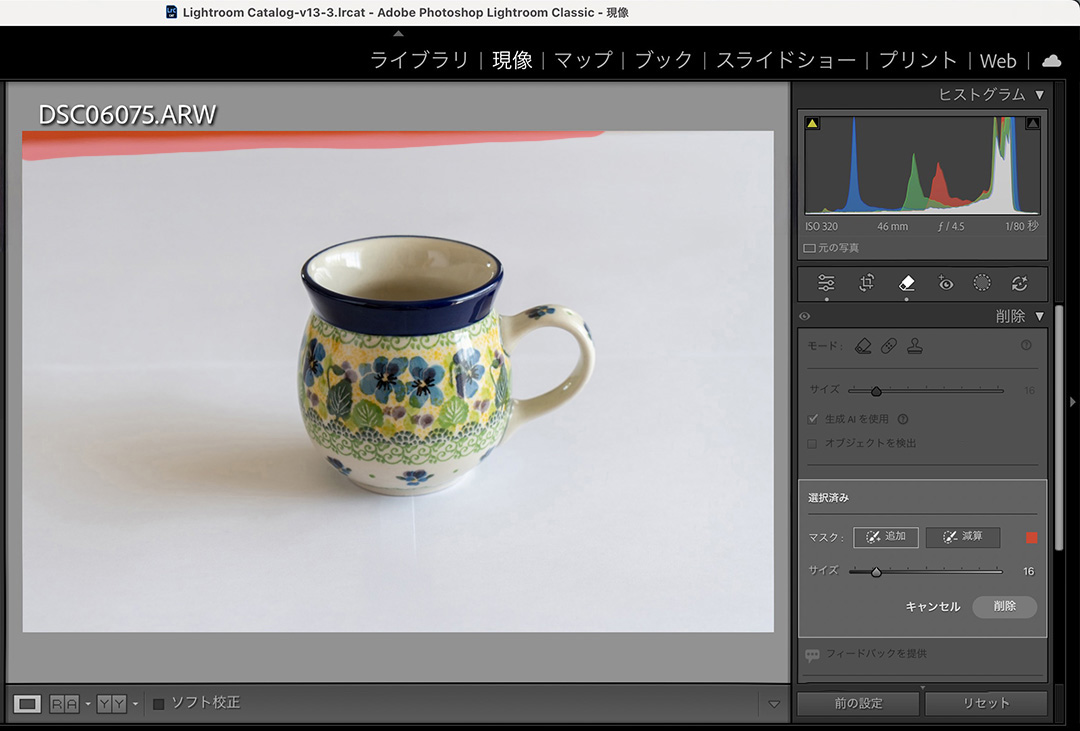1080x731 pixels.
Task: Select the eraser Remove tool in tool strip
Action: point(906,283)
